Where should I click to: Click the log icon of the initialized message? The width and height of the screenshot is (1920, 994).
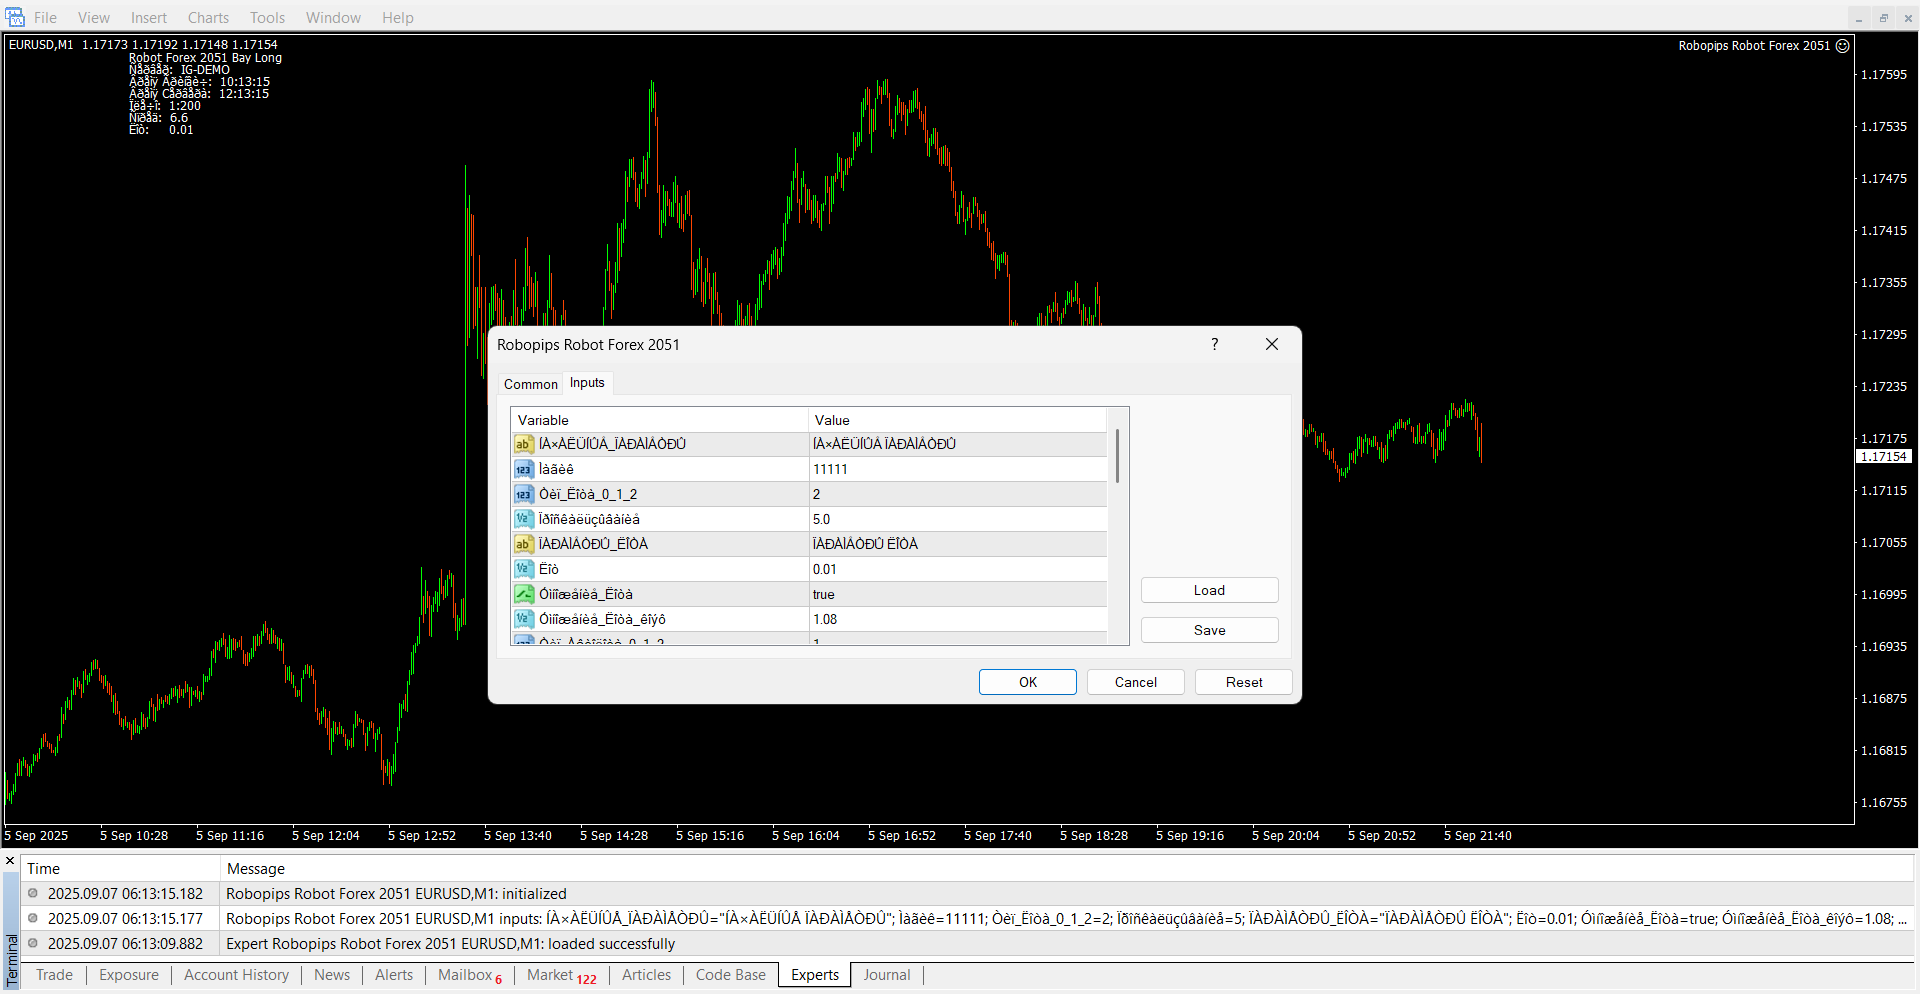coord(33,894)
